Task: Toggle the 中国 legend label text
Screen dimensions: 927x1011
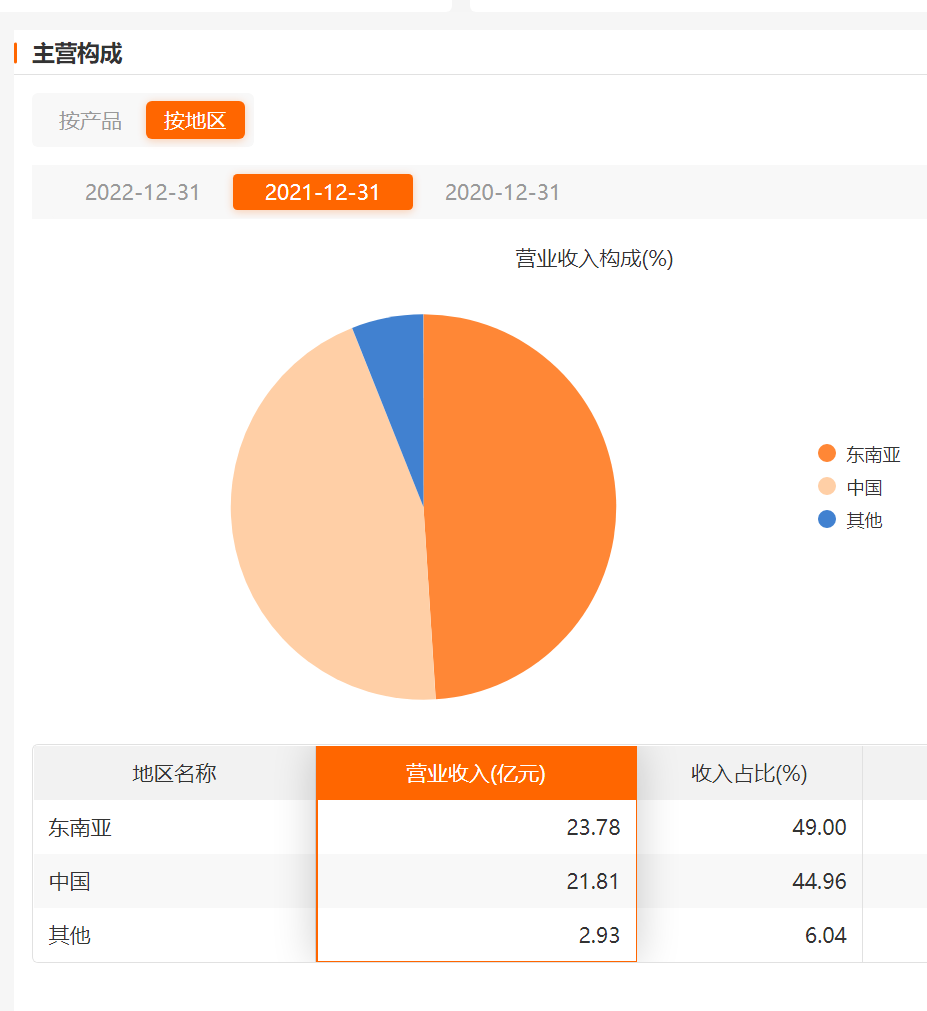Action: click(x=864, y=488)
